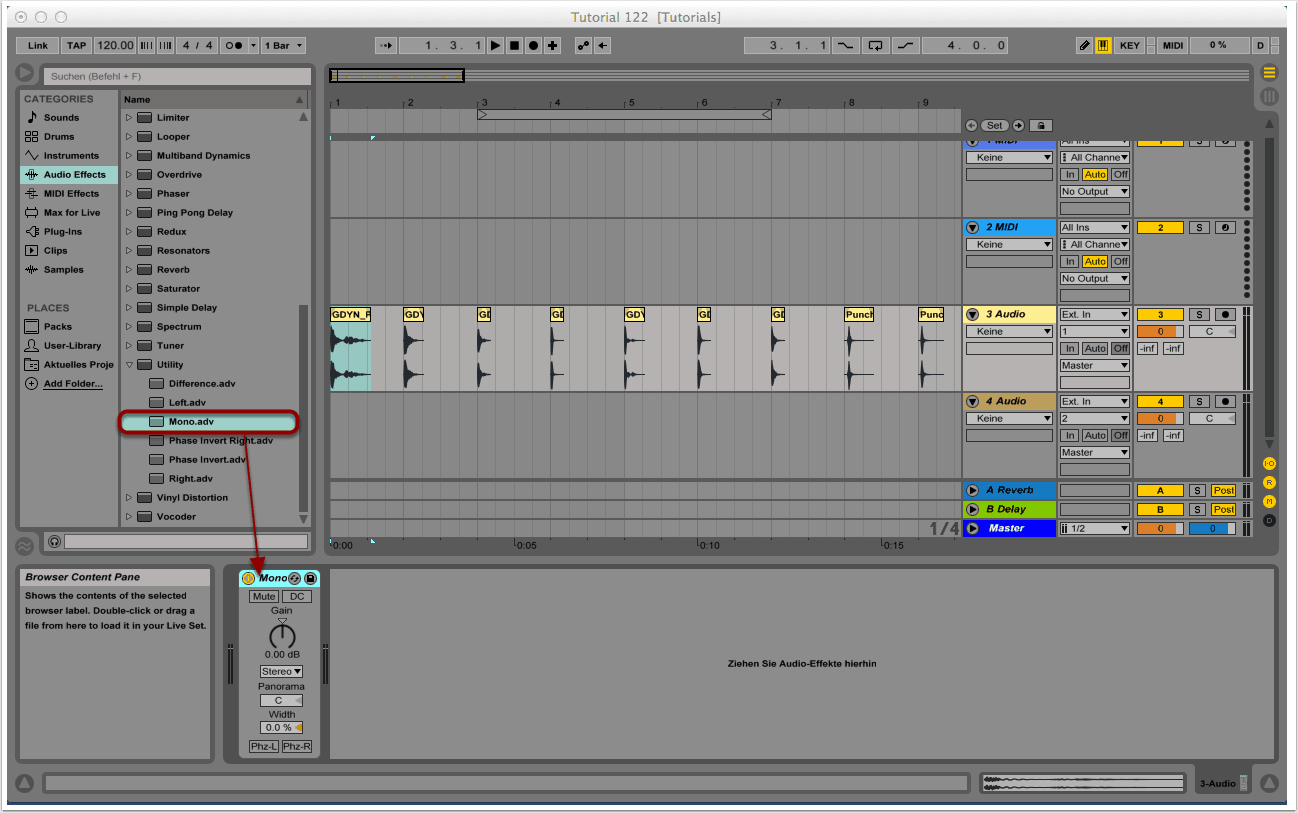Click Add Folder in Places
Image resolution: width=1298 pixels, height=813 pixels.
point(72,384)
